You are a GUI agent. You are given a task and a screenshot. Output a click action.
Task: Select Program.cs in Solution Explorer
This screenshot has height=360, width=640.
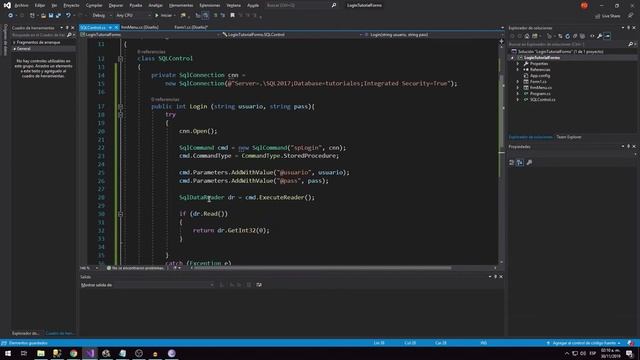tap(540, 93)
